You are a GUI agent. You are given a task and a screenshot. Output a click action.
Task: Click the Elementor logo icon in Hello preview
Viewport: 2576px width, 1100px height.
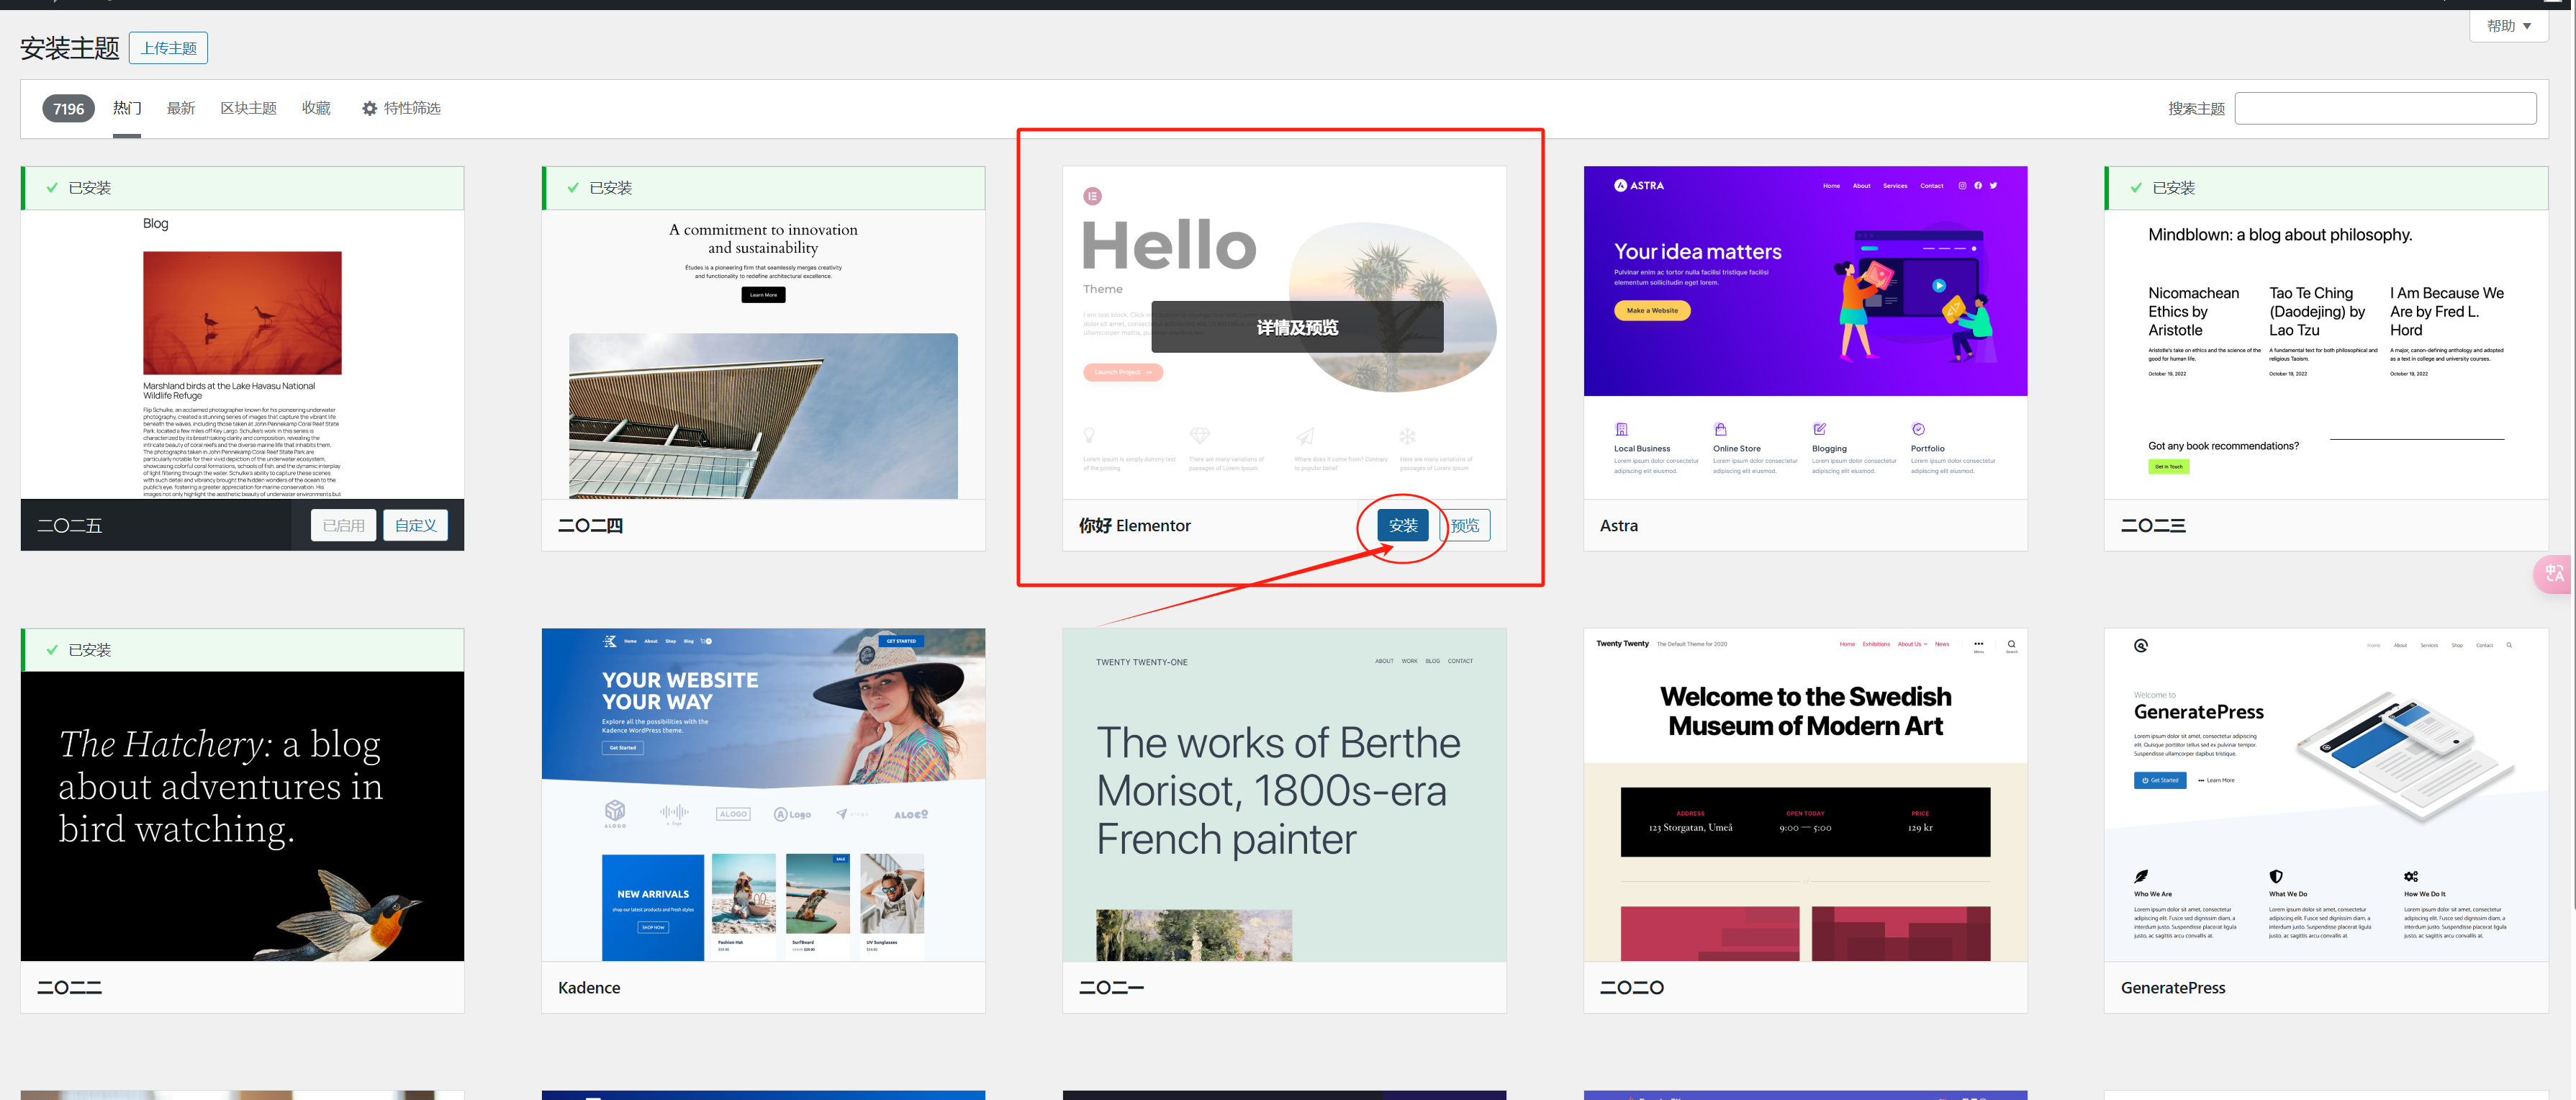coord(1092,196)
